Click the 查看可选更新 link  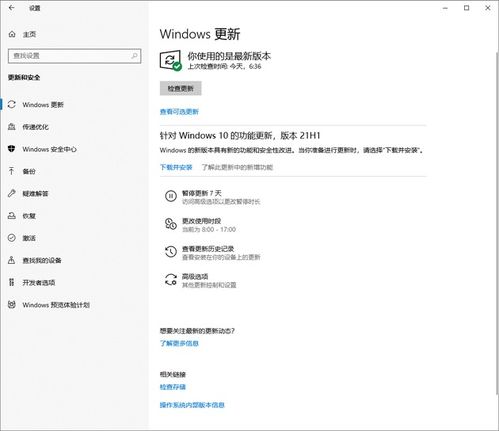179,112
